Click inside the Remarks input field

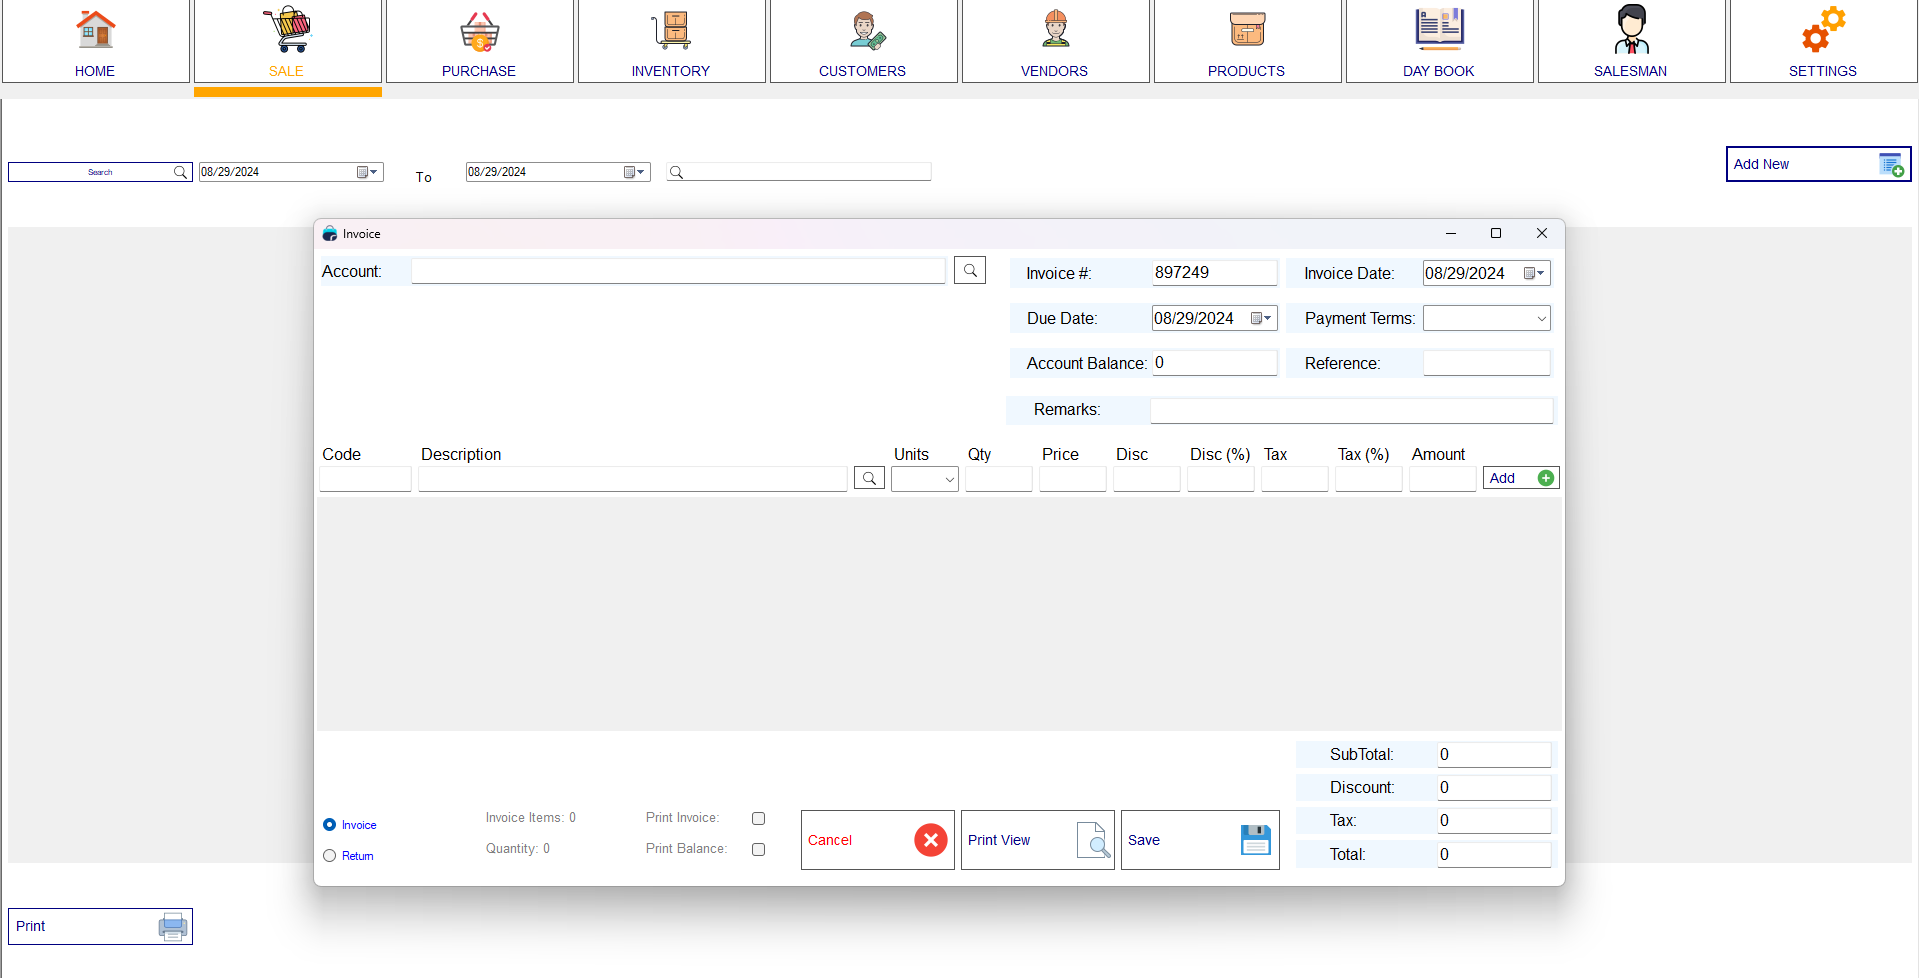[1350, 410]
